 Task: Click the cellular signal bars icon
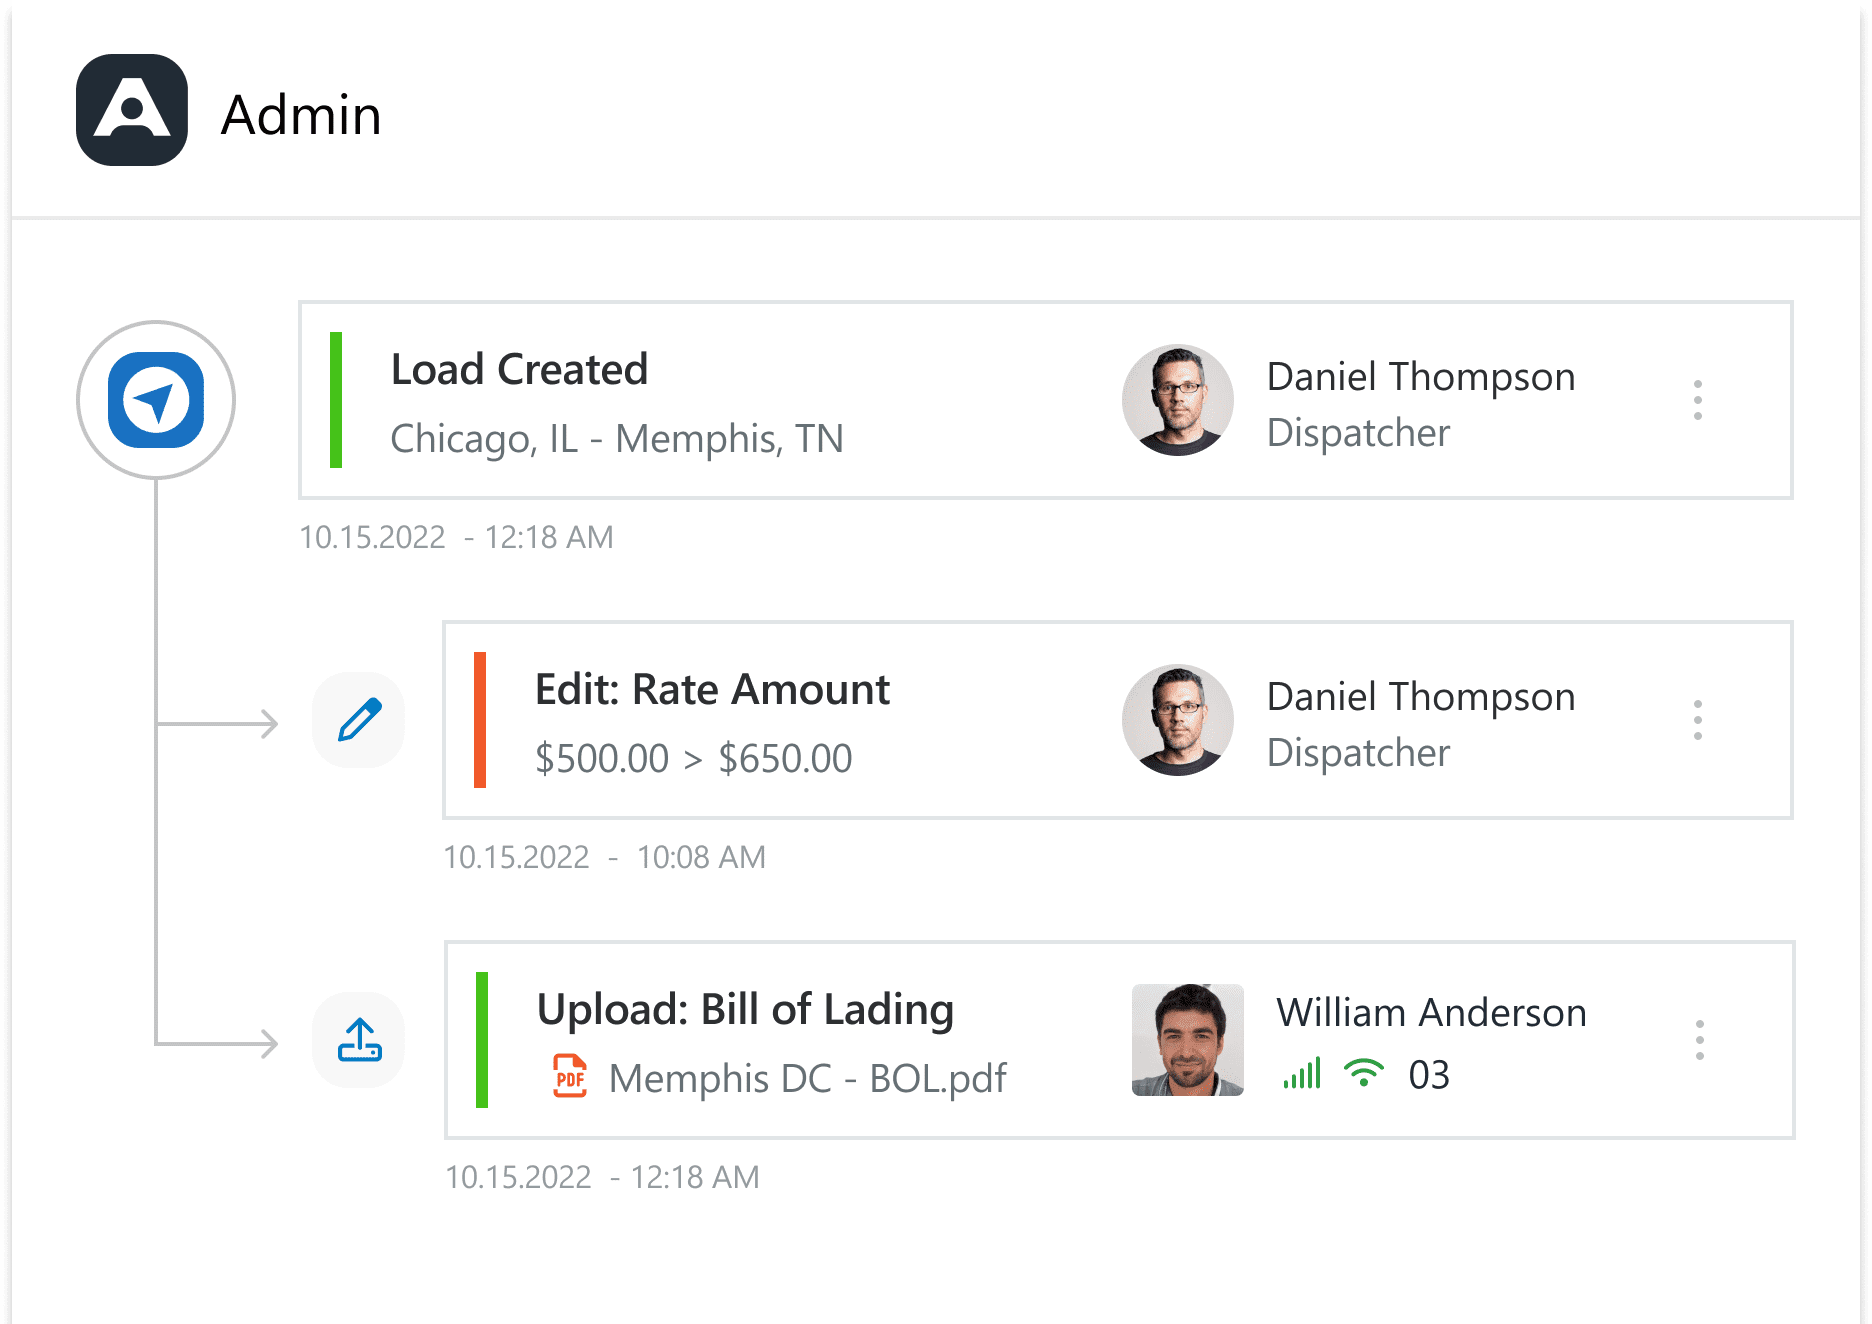pos(1302,1074)
